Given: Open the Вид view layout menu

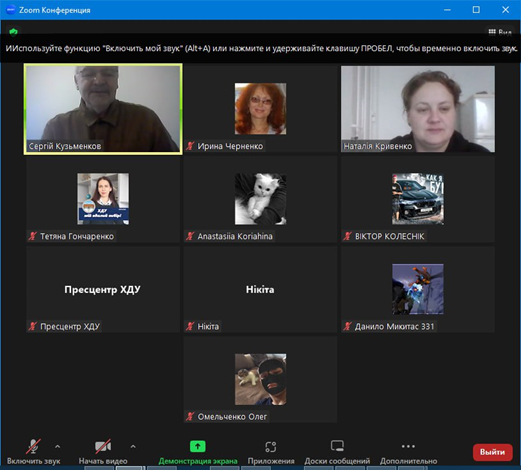Looking at the screenshot, I should [x=500, y=32].
